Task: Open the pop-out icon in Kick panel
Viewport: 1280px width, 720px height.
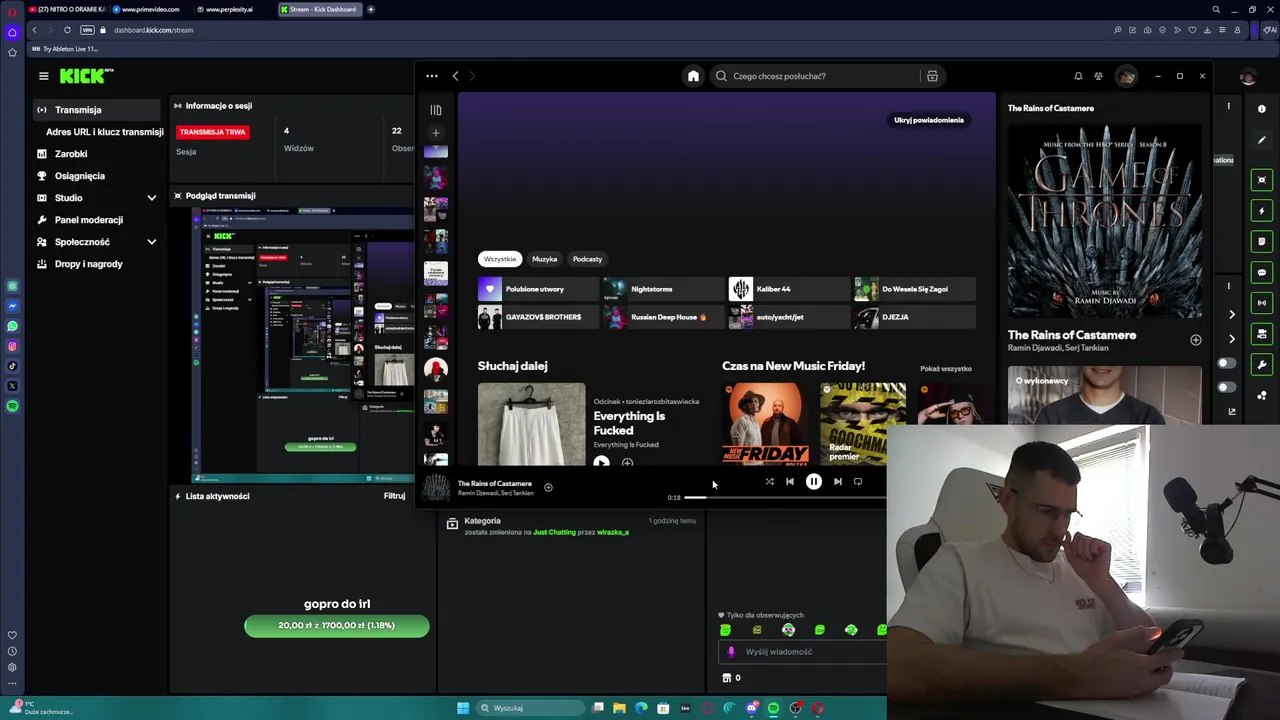Action: coord(1232,411)
